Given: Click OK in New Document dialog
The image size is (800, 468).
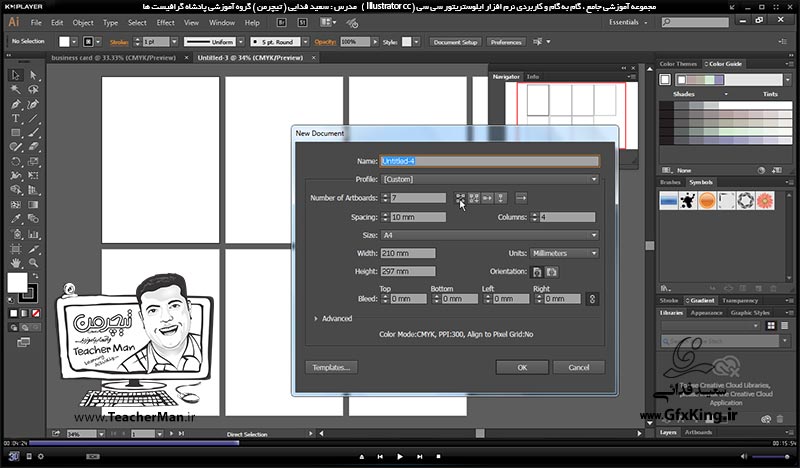Looking at the screenshot, I should click(x=522, y=367).
